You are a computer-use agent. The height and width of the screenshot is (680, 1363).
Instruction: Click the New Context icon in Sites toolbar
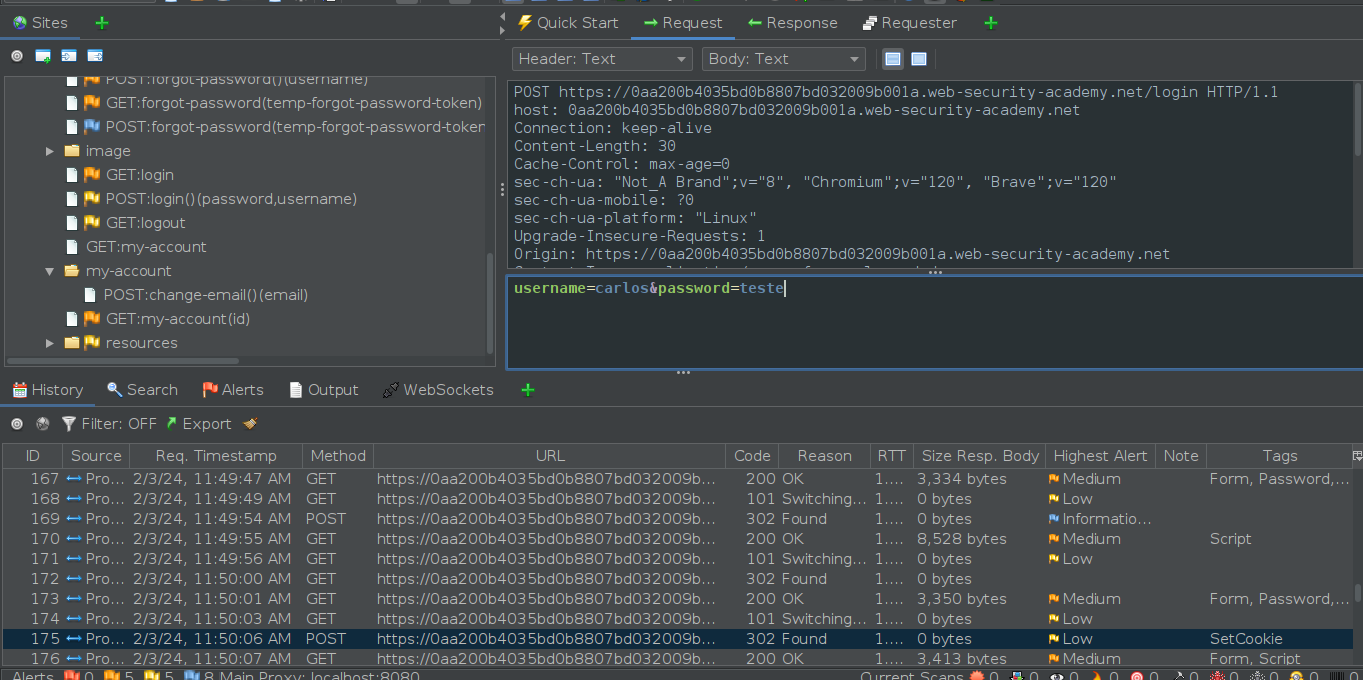(x=43, y=56)
